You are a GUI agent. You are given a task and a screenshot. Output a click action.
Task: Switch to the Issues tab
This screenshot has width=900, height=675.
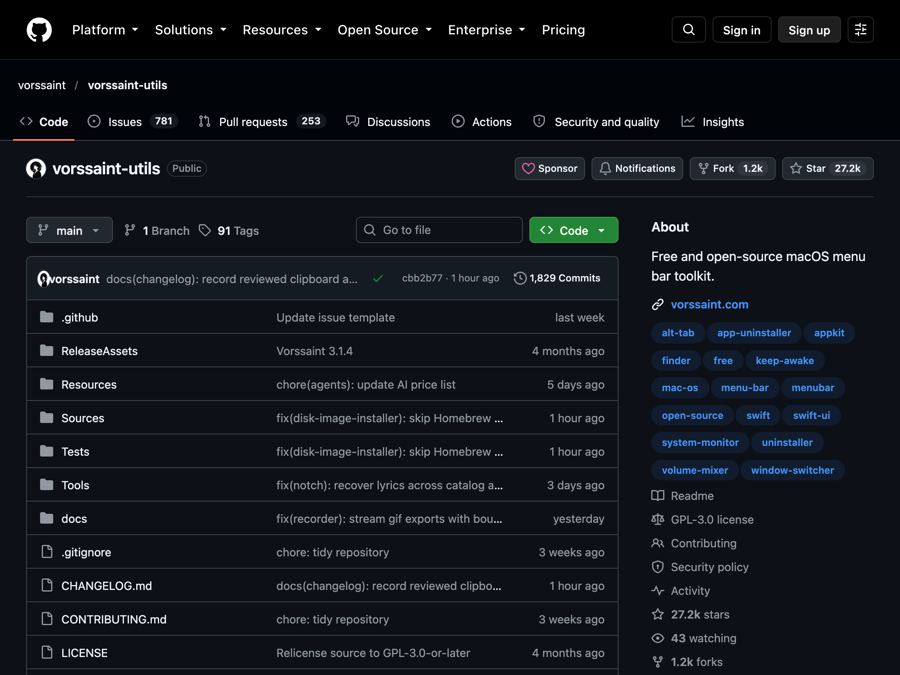coord(133,122)
